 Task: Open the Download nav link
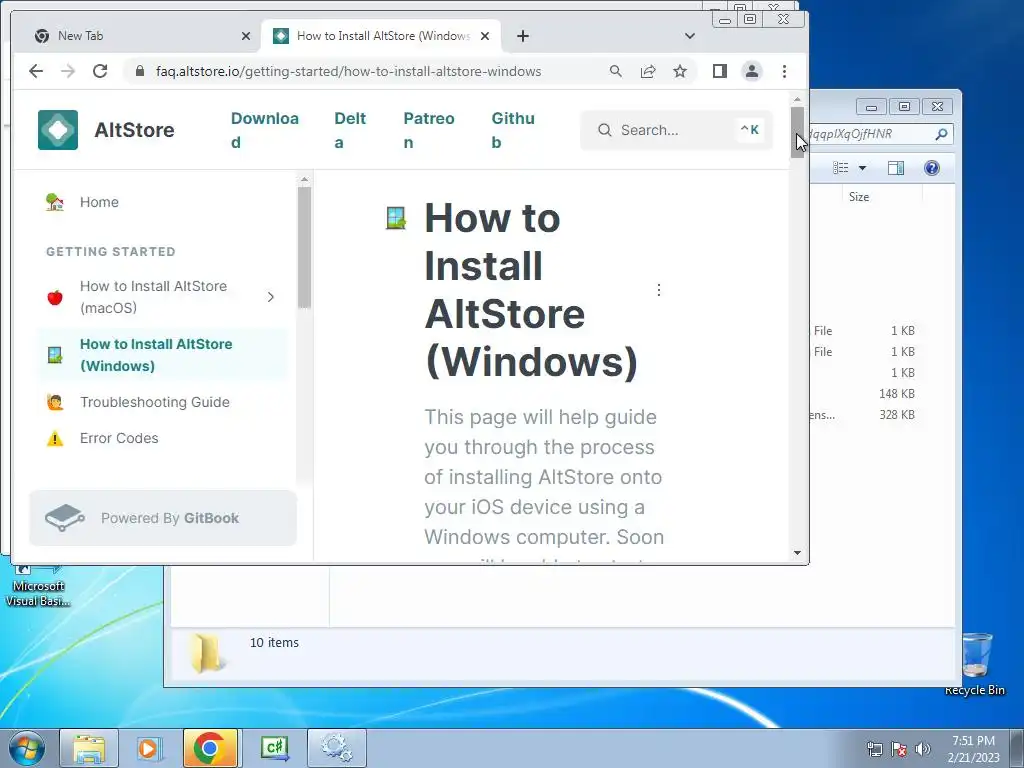click(x=265, y=130)
